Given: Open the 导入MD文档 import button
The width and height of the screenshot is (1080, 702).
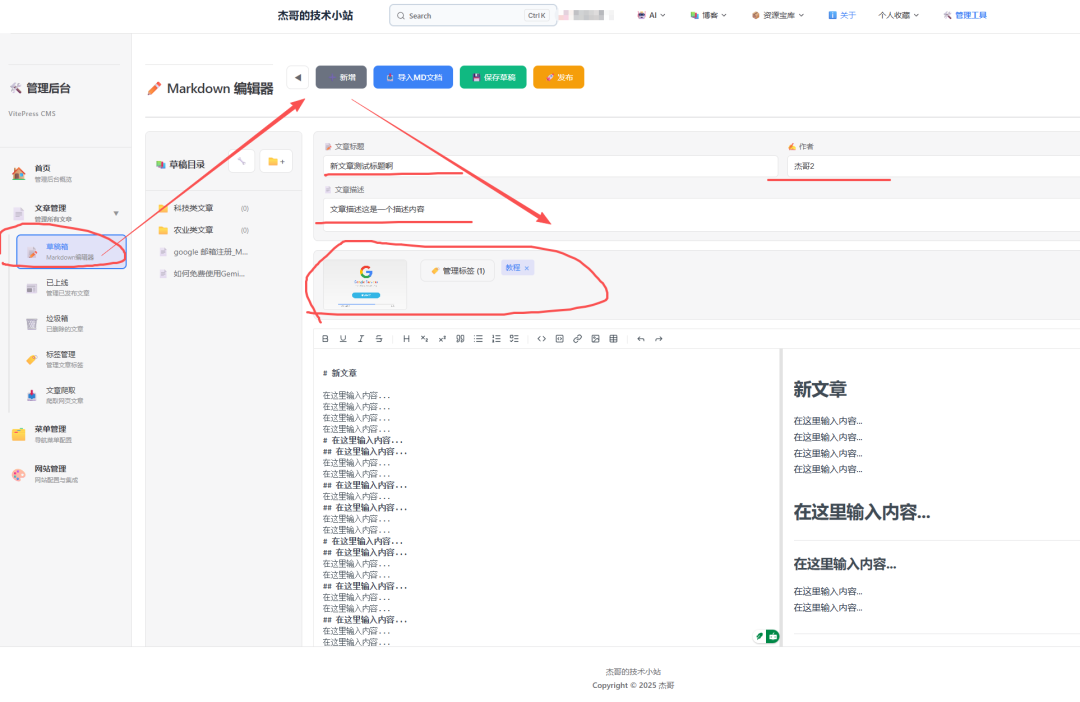Looking at the screenshot, I should tap(412, 76).
